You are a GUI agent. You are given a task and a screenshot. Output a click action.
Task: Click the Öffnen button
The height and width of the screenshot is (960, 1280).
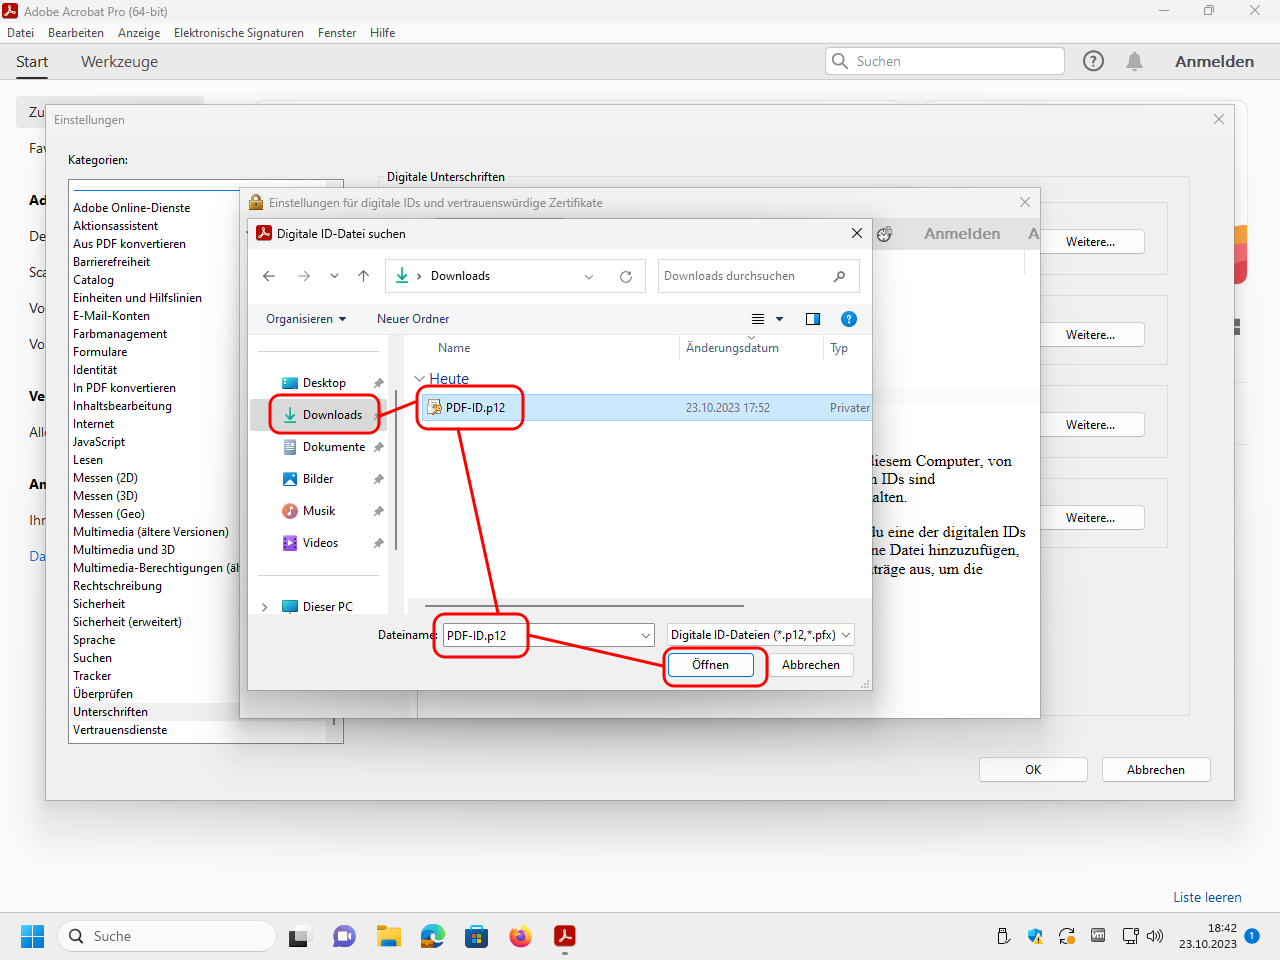[710, 665]
